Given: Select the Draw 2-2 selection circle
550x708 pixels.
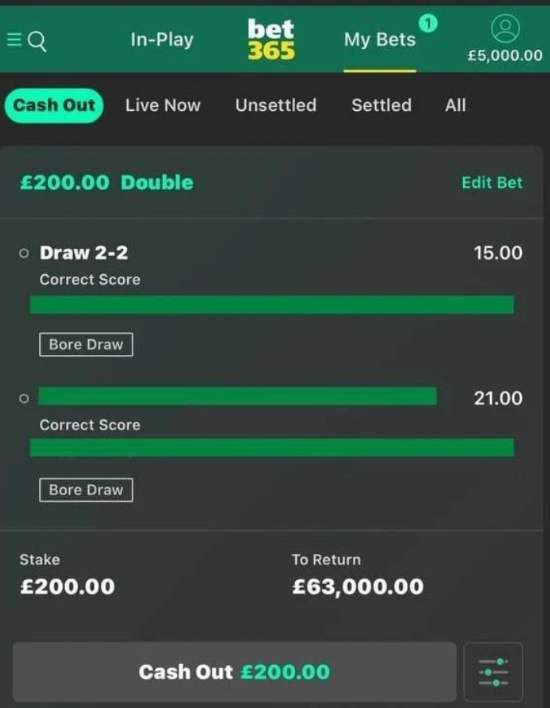Looking at the screenshot, I should [x=24, y=253].
